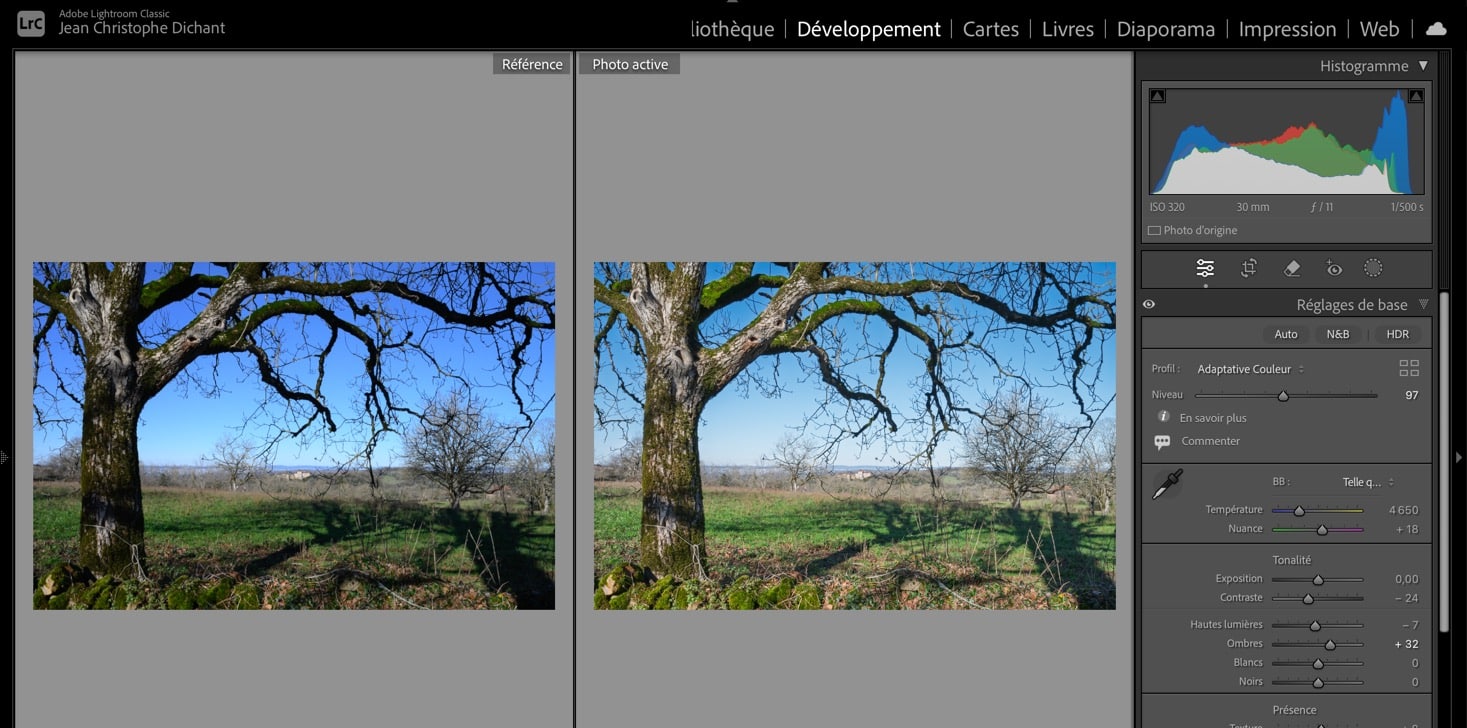Viewport: 1467px width, 728px height.
Task: Click the Tonalité section label
Action: 1292,560
